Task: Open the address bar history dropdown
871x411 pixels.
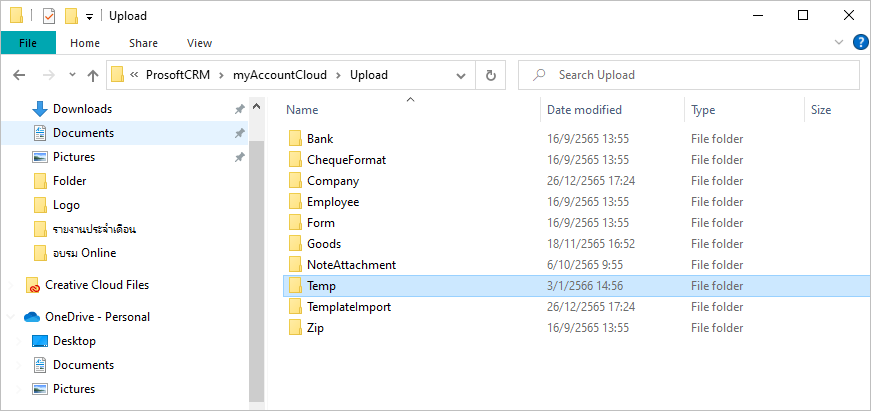Action: [x=460, y=75]
